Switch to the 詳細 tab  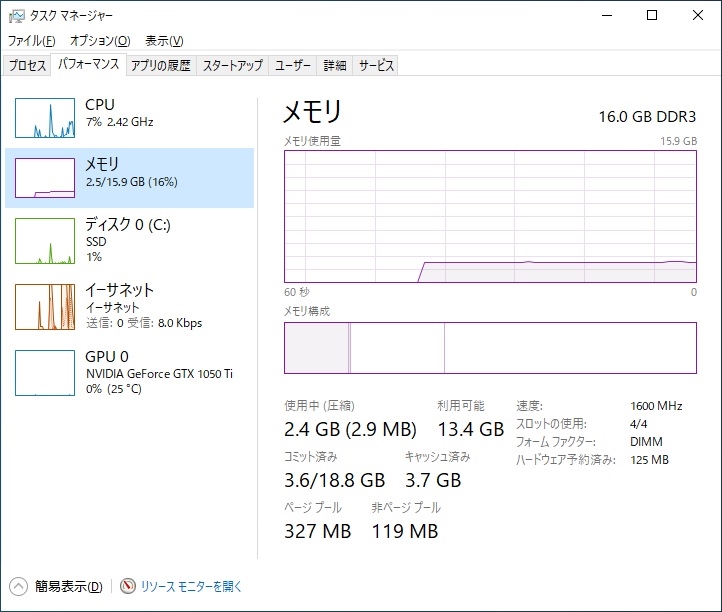pos(335,66)
